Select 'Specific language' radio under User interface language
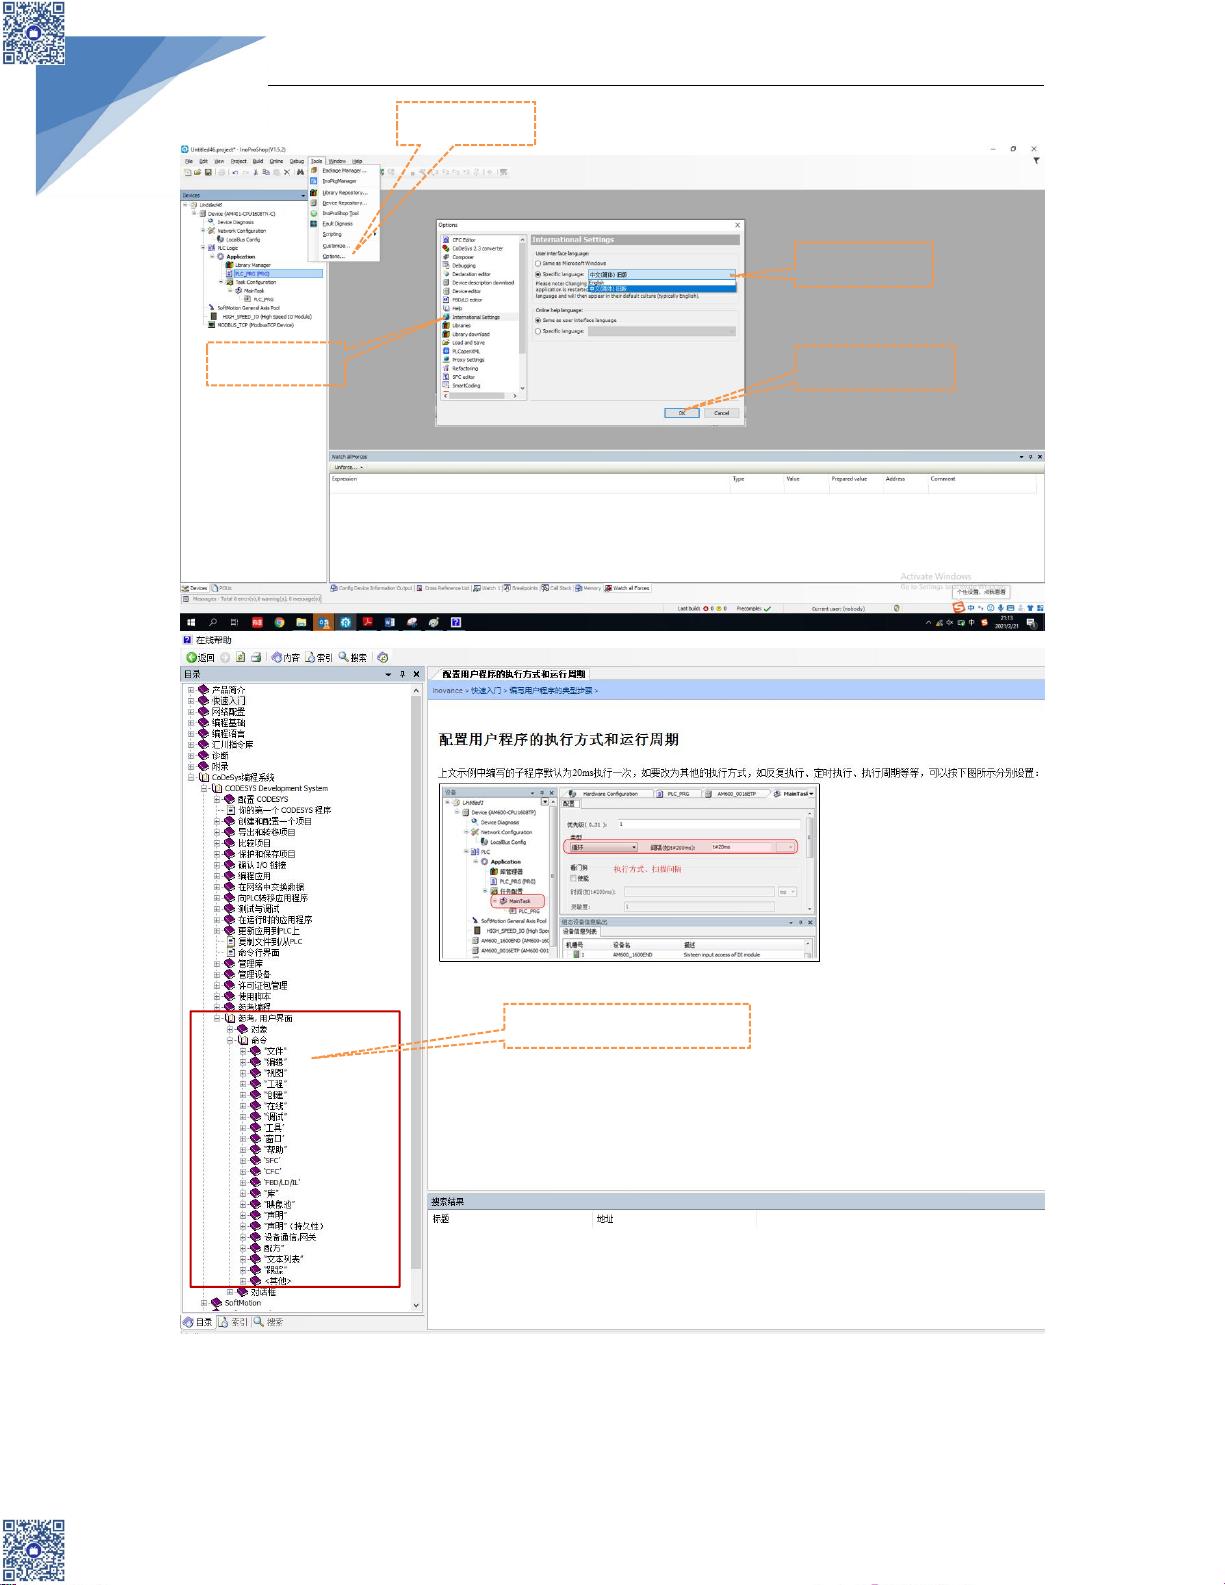The width and height of the screenshot is (1225, 1585). (x=538, y=273)
